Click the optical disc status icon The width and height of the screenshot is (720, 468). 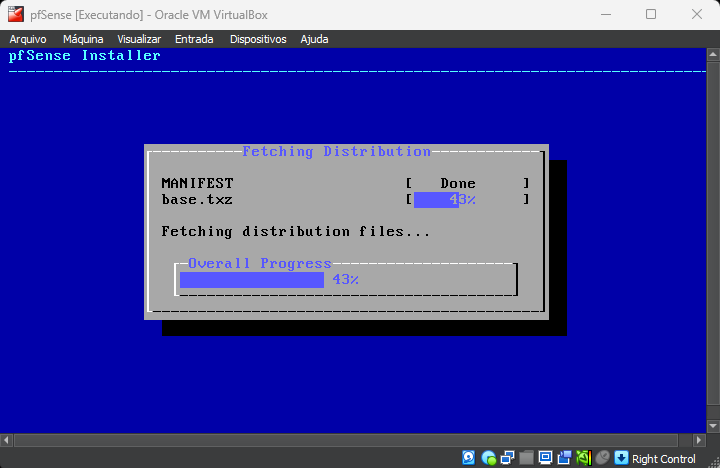tap(488, 457)
